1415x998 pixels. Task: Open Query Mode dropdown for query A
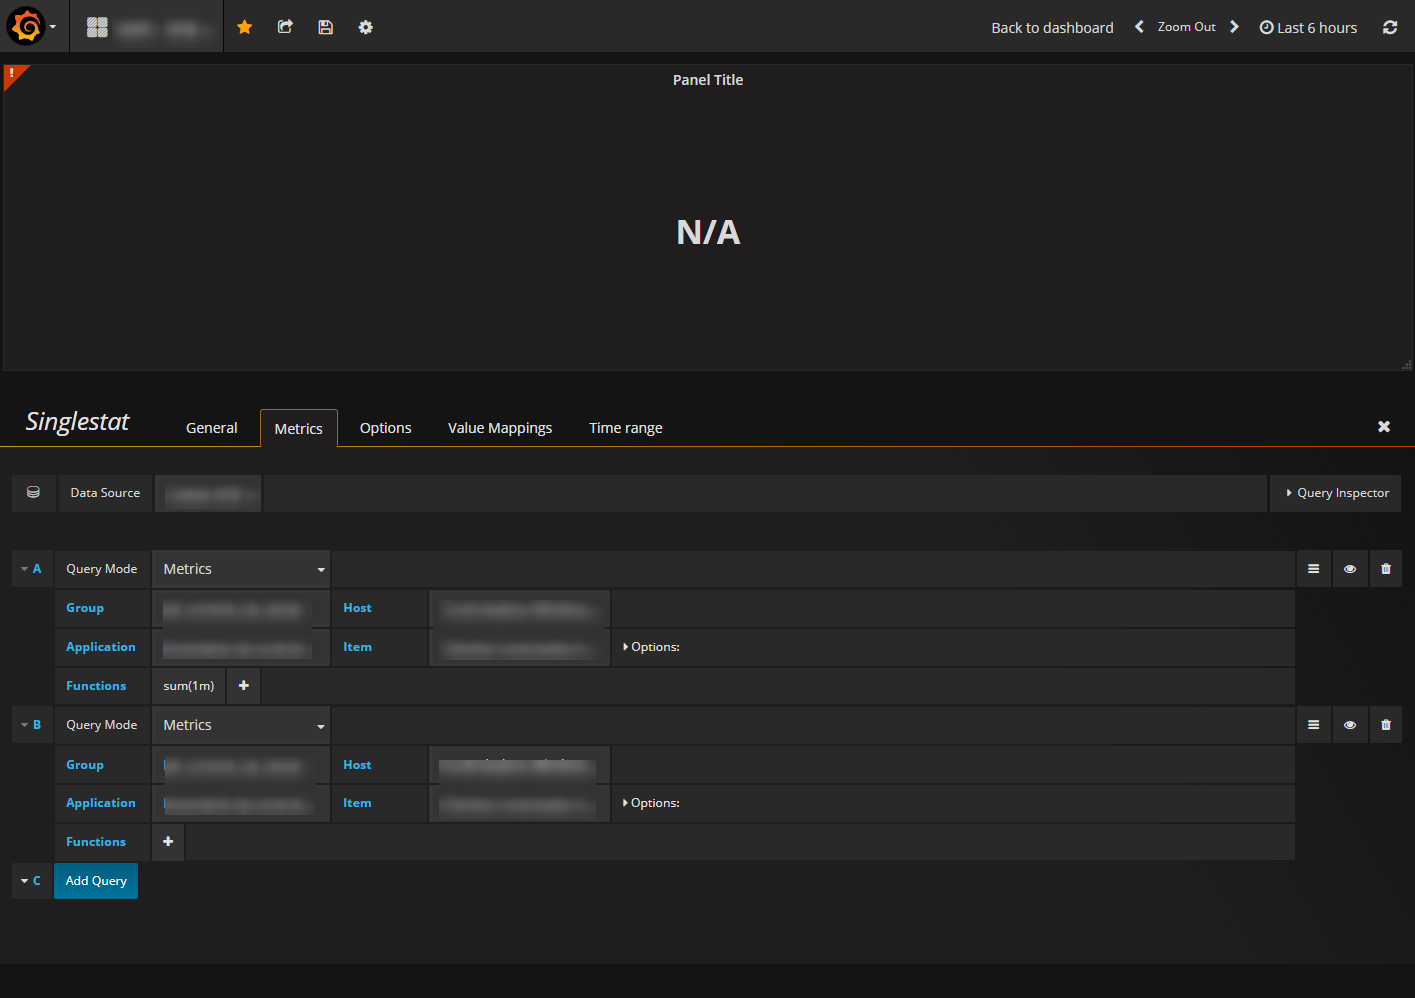241,569
